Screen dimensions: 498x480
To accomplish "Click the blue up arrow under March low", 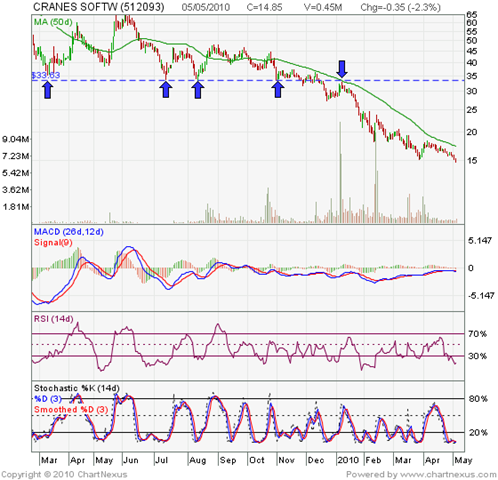I will (48, 90).
